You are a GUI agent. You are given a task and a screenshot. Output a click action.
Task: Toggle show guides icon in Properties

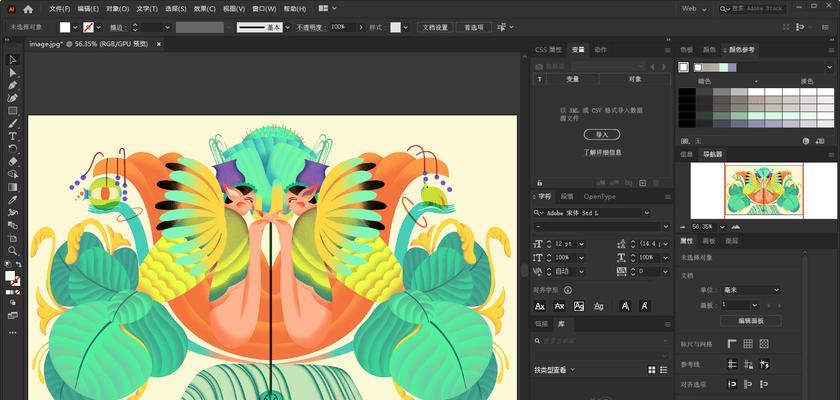point(732,364)
